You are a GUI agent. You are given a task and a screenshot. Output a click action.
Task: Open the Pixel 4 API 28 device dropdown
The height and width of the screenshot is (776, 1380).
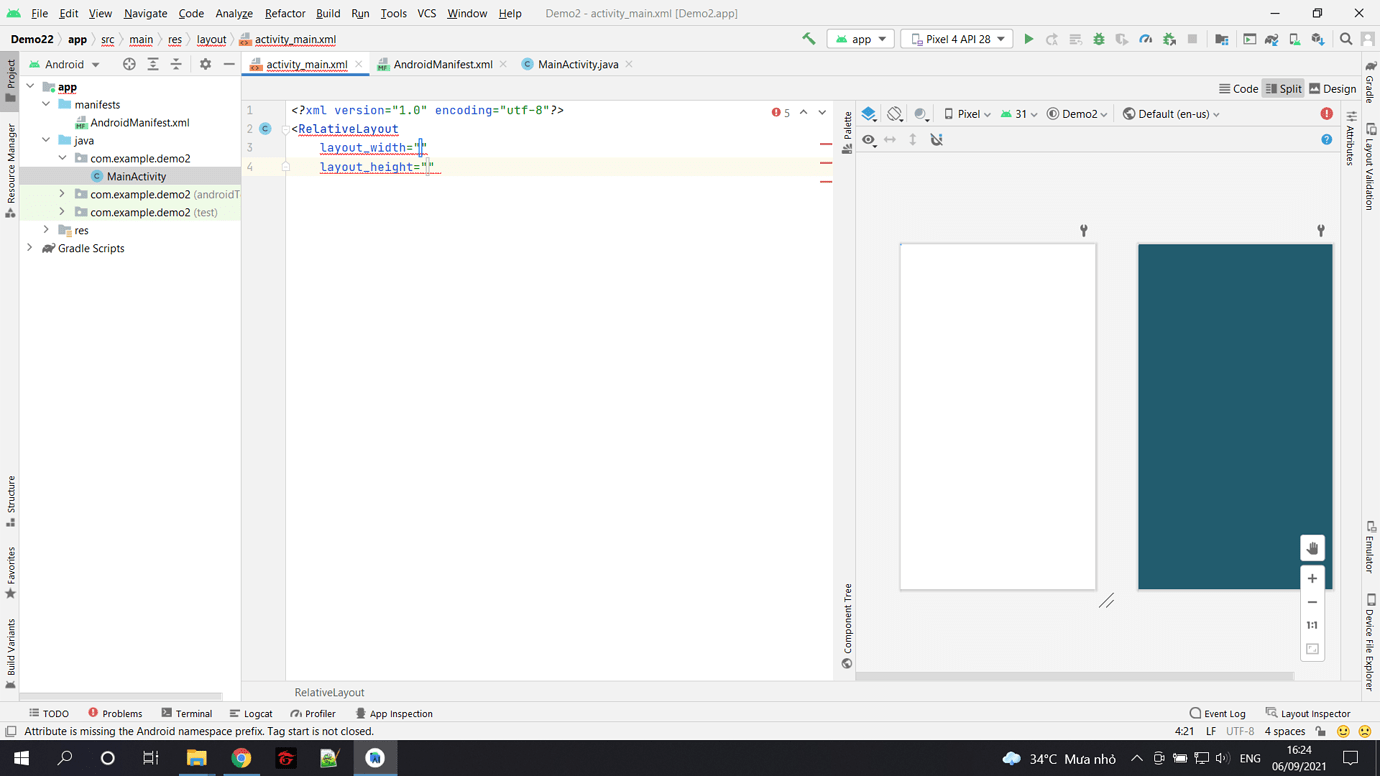point(956,37)
